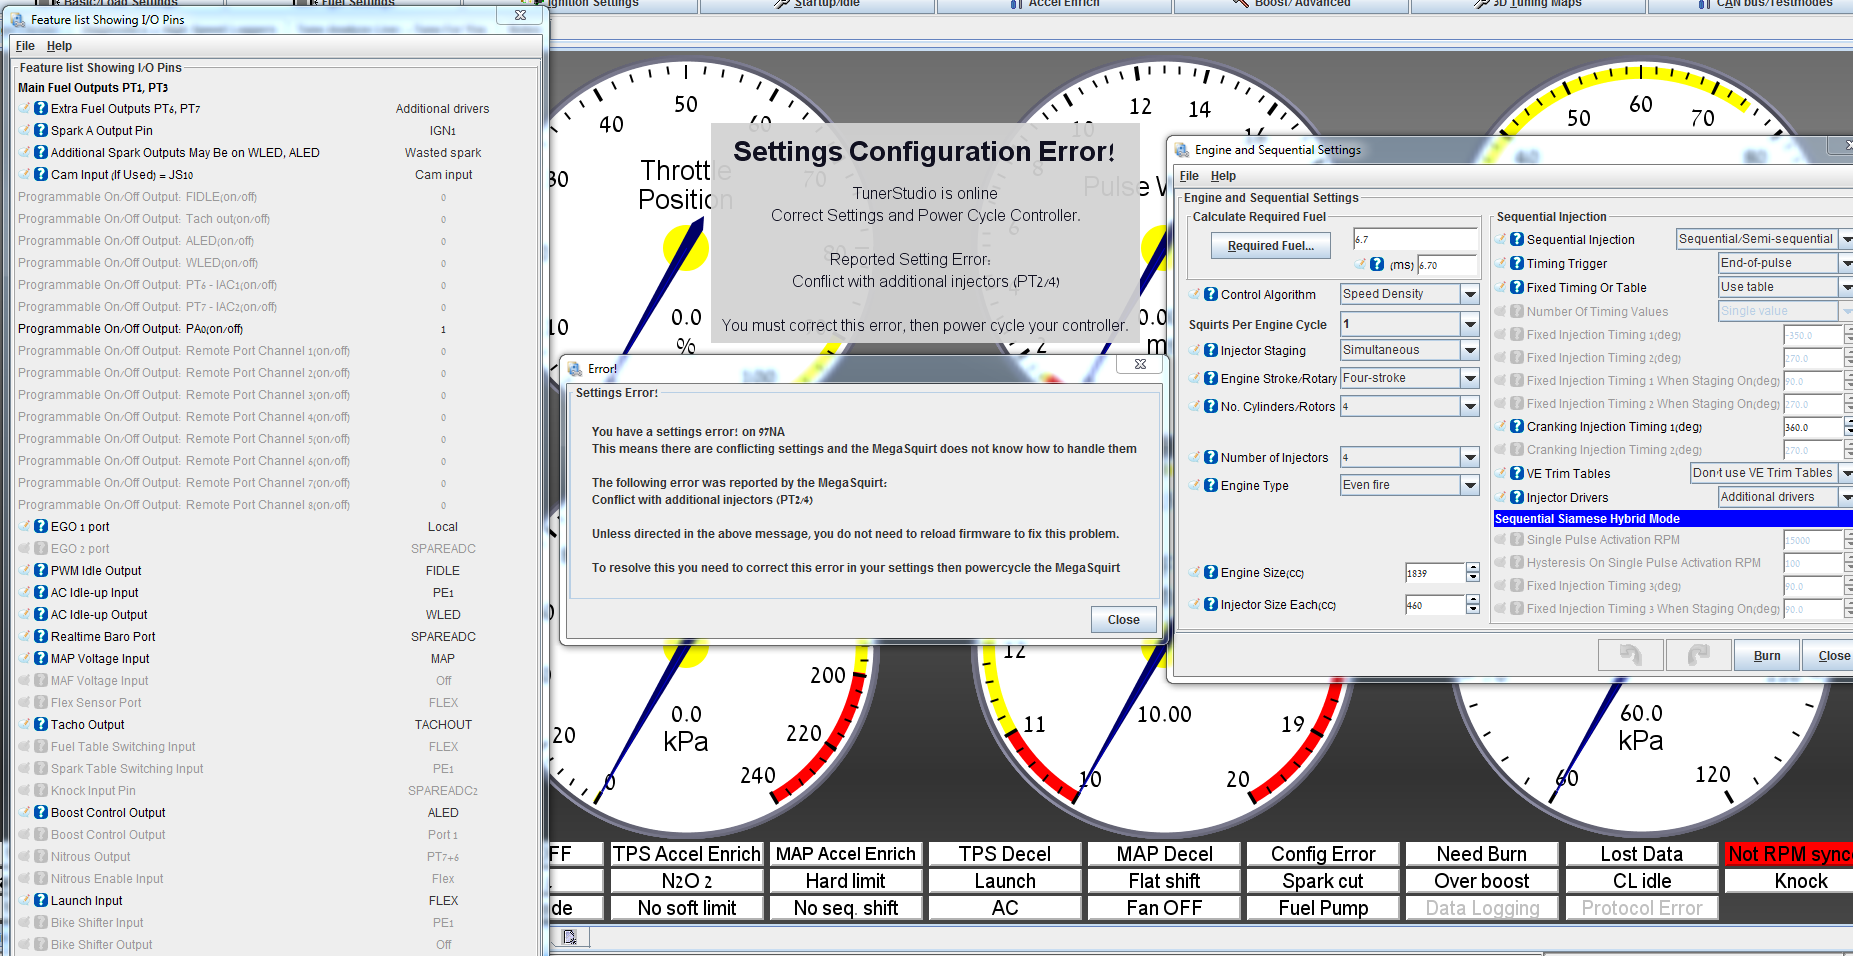Open the Squirts Per Engine Cycle dropdown
Viewport: 1853px width, 956px height.
[x=1469, y=324]
